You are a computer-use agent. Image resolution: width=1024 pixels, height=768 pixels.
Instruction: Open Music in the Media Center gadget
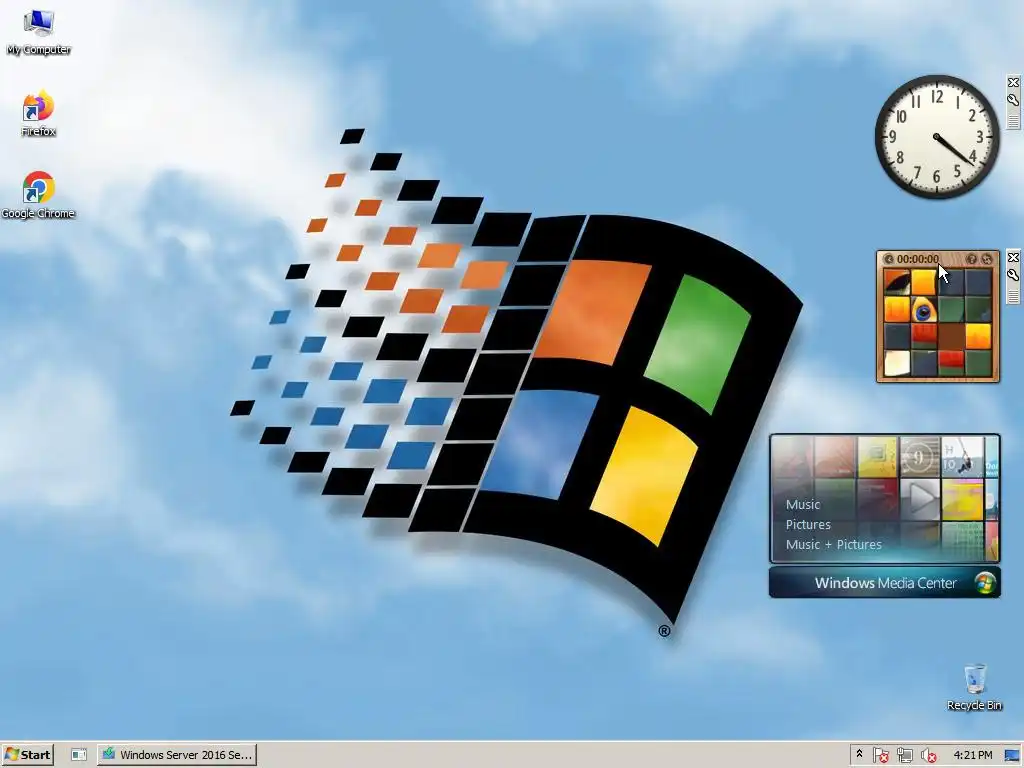pyautogui.click(x=803, y=504)
